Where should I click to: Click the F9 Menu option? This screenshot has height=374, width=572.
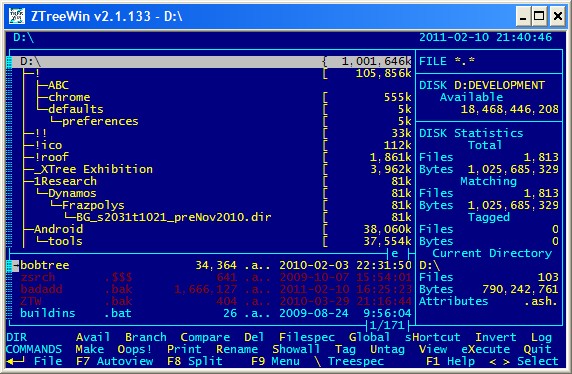tap(275, 361)
